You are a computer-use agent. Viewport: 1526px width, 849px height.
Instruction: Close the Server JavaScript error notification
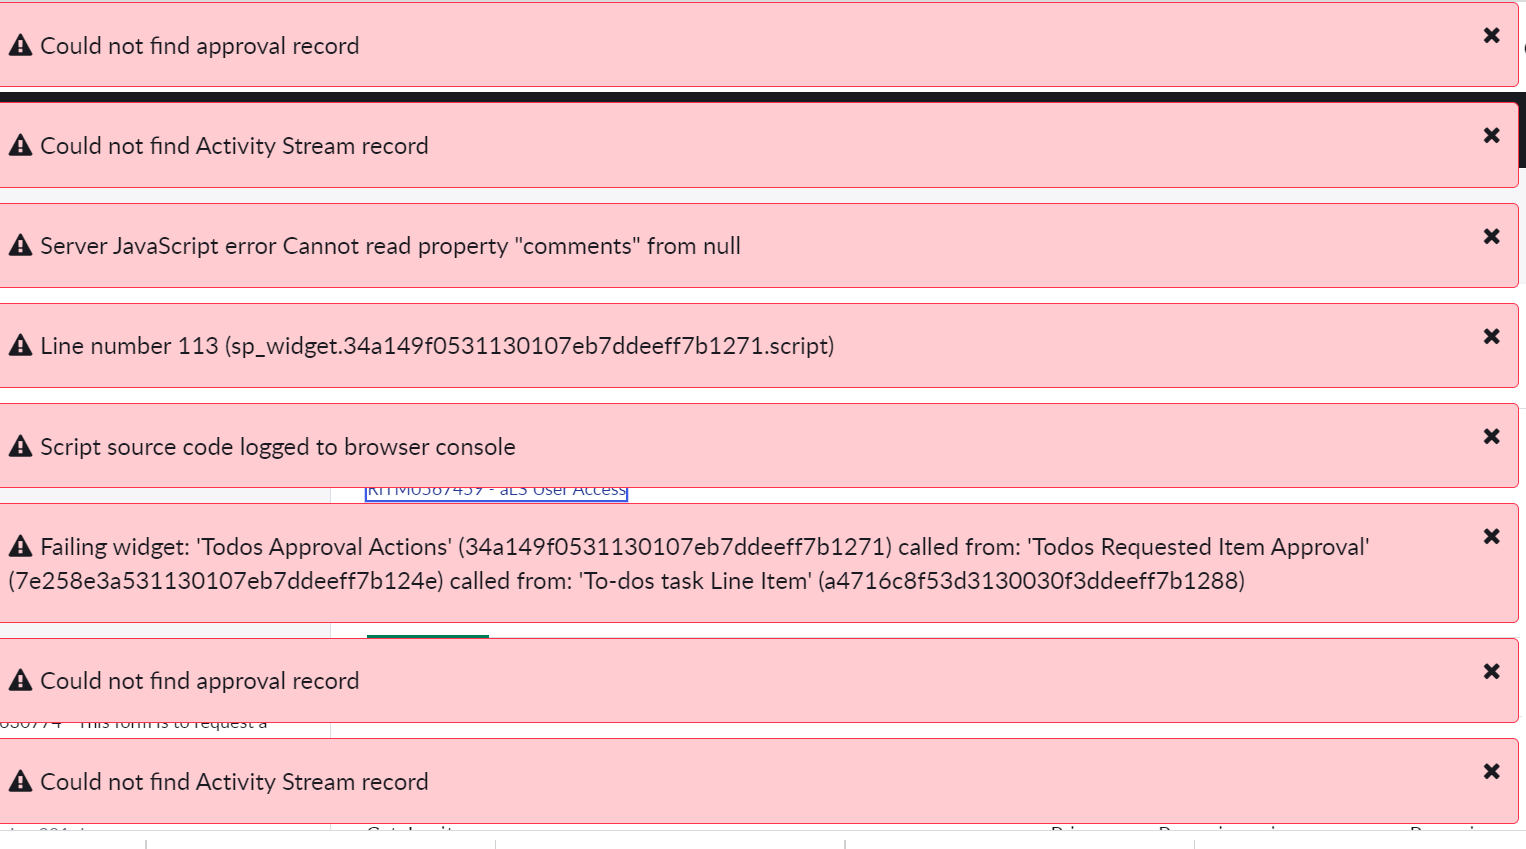[x=1491, y=236]
